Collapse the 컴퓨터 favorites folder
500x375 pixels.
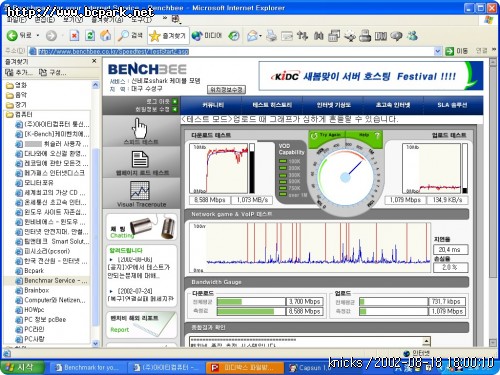click(19, 114)
